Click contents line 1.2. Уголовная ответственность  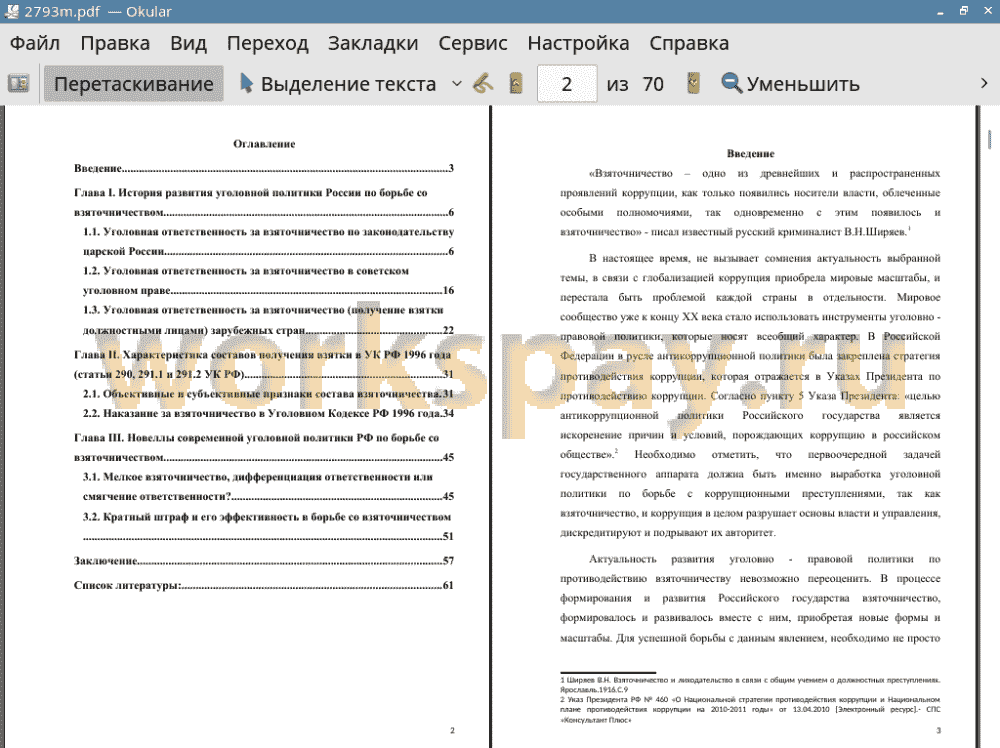[x=268, y=281]
